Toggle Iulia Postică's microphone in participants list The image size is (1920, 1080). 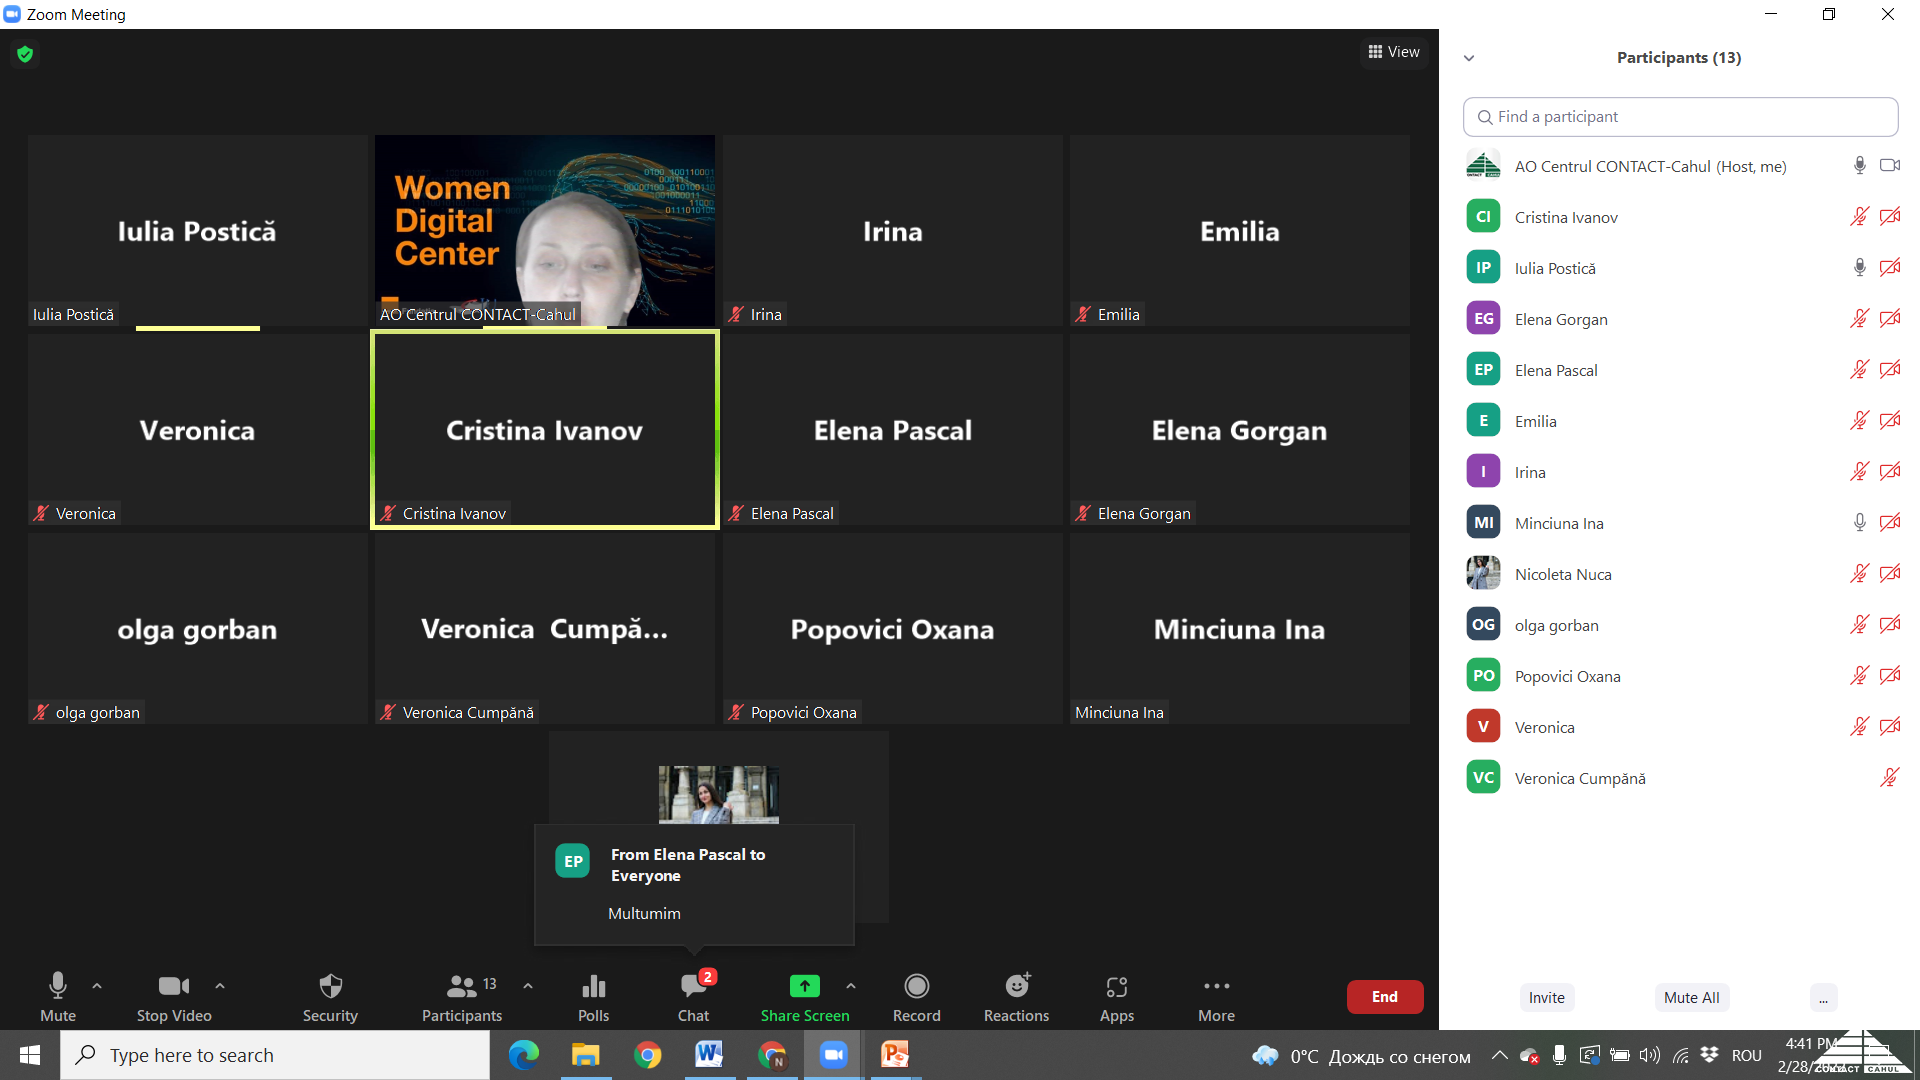(1859, 267)
